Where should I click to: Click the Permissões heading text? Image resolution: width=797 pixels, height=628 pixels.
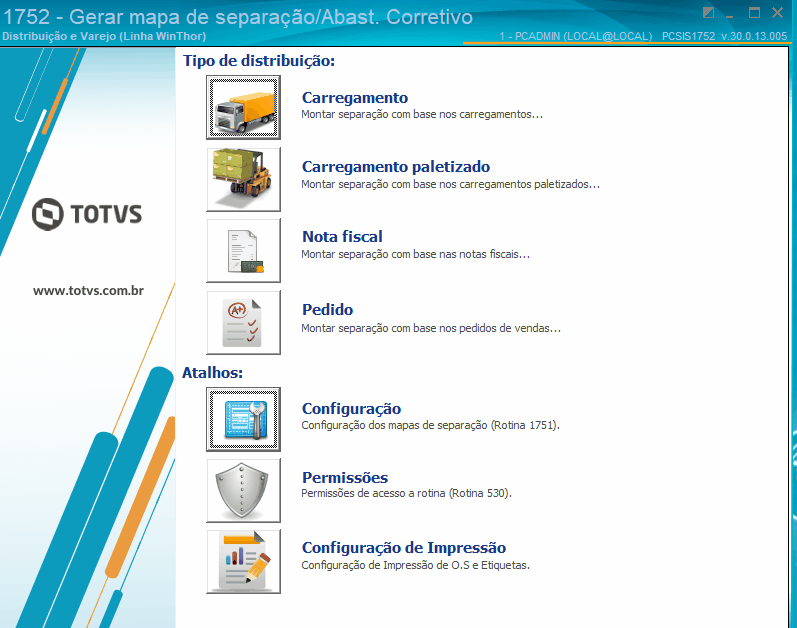click(x=345, y=478)
